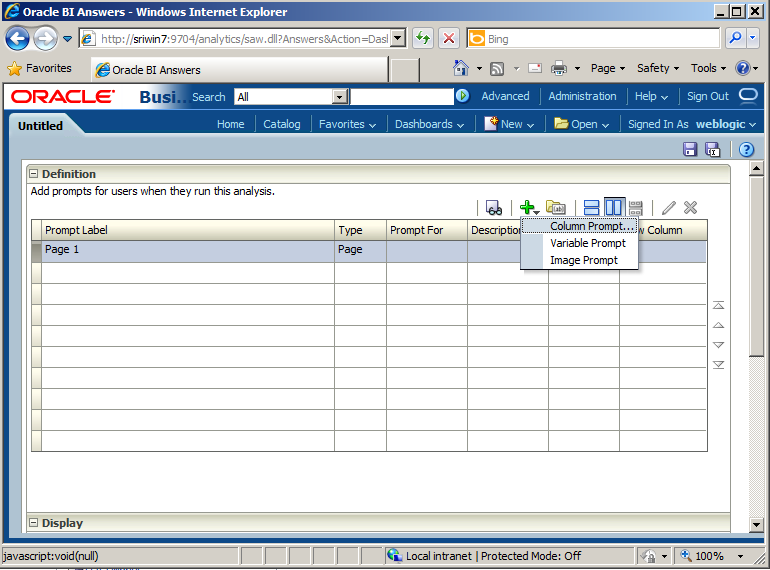Click the vertical scrollbar down arrow

pos(756,525)
